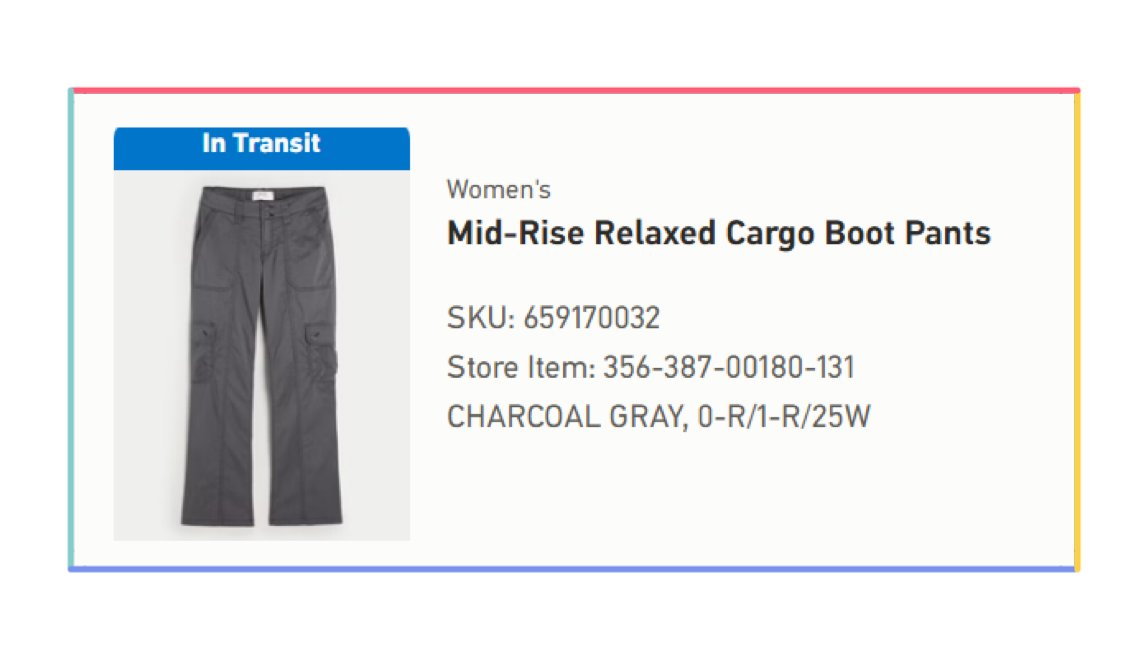The height and width of the screenshot is (660, 1145).
Task: Open the cargo pants product thumbnail
Action: pos(261,355)
